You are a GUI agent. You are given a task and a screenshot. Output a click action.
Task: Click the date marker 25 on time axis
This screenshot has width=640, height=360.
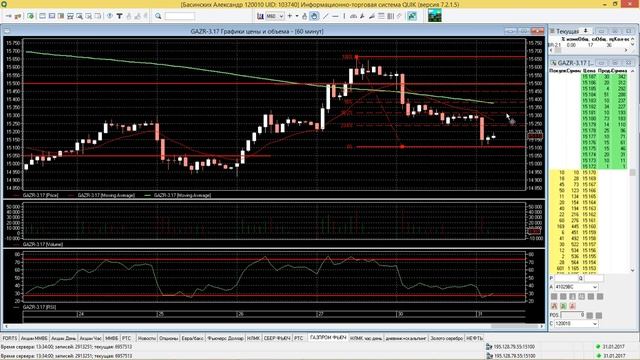(x=160, y=314)
